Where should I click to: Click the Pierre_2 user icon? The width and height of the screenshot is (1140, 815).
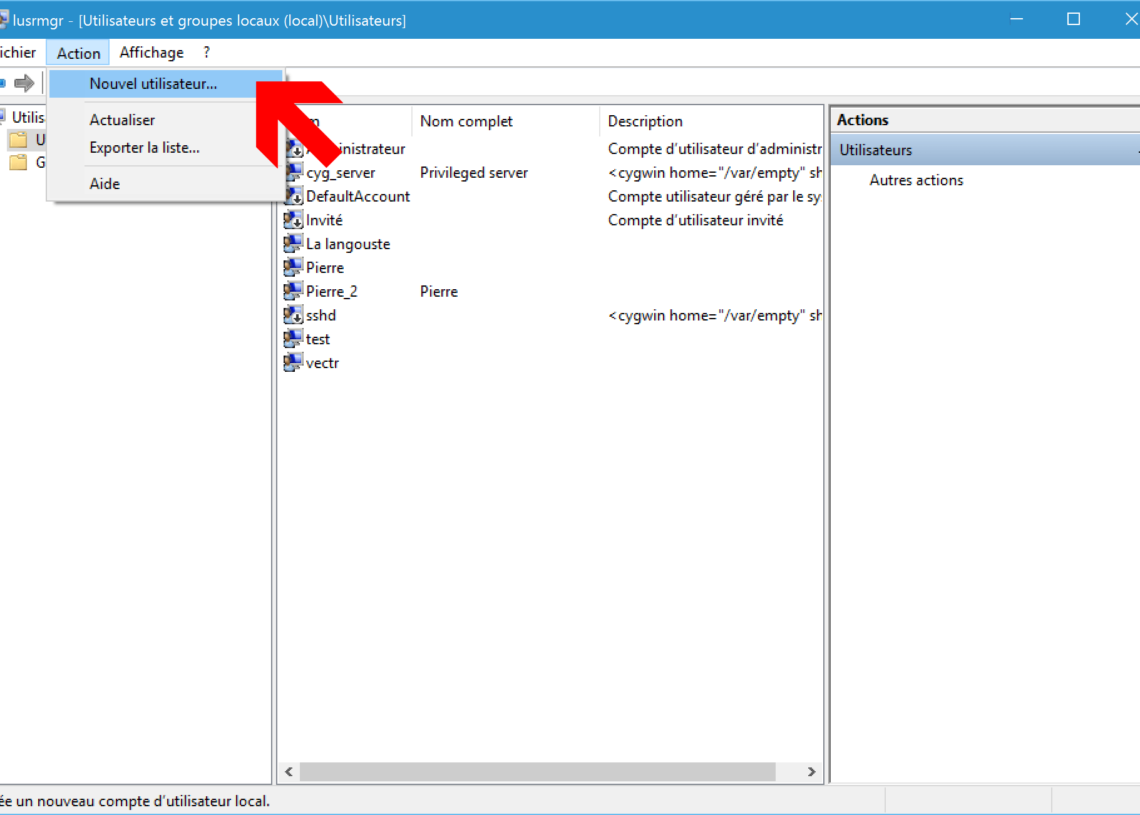point(293,292)
